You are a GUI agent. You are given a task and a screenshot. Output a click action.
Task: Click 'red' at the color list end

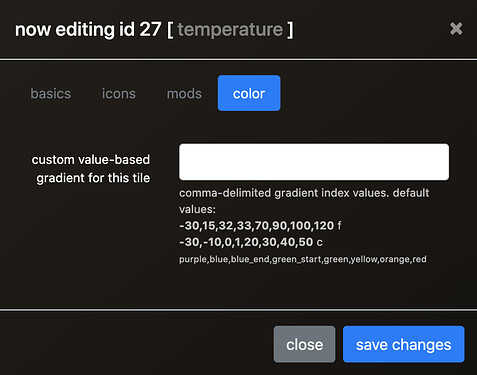tap(419, 259)
